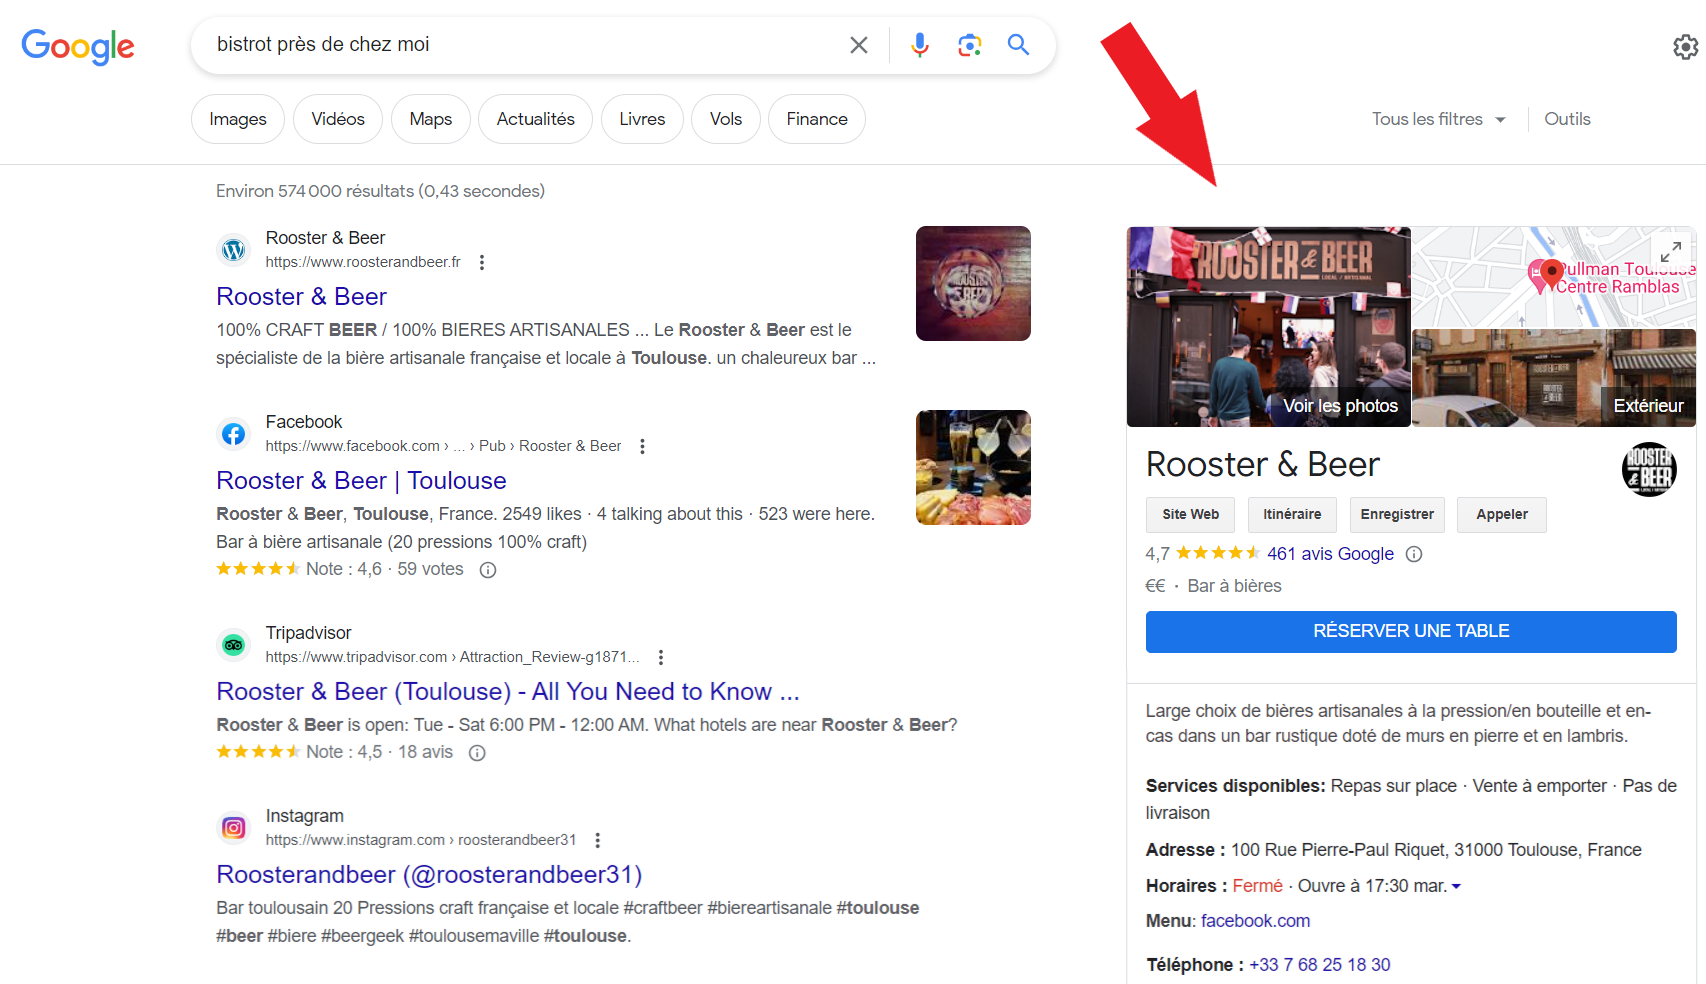
Task: Launch the search with the magnifier icon
Action: (x=1018, y=44)
